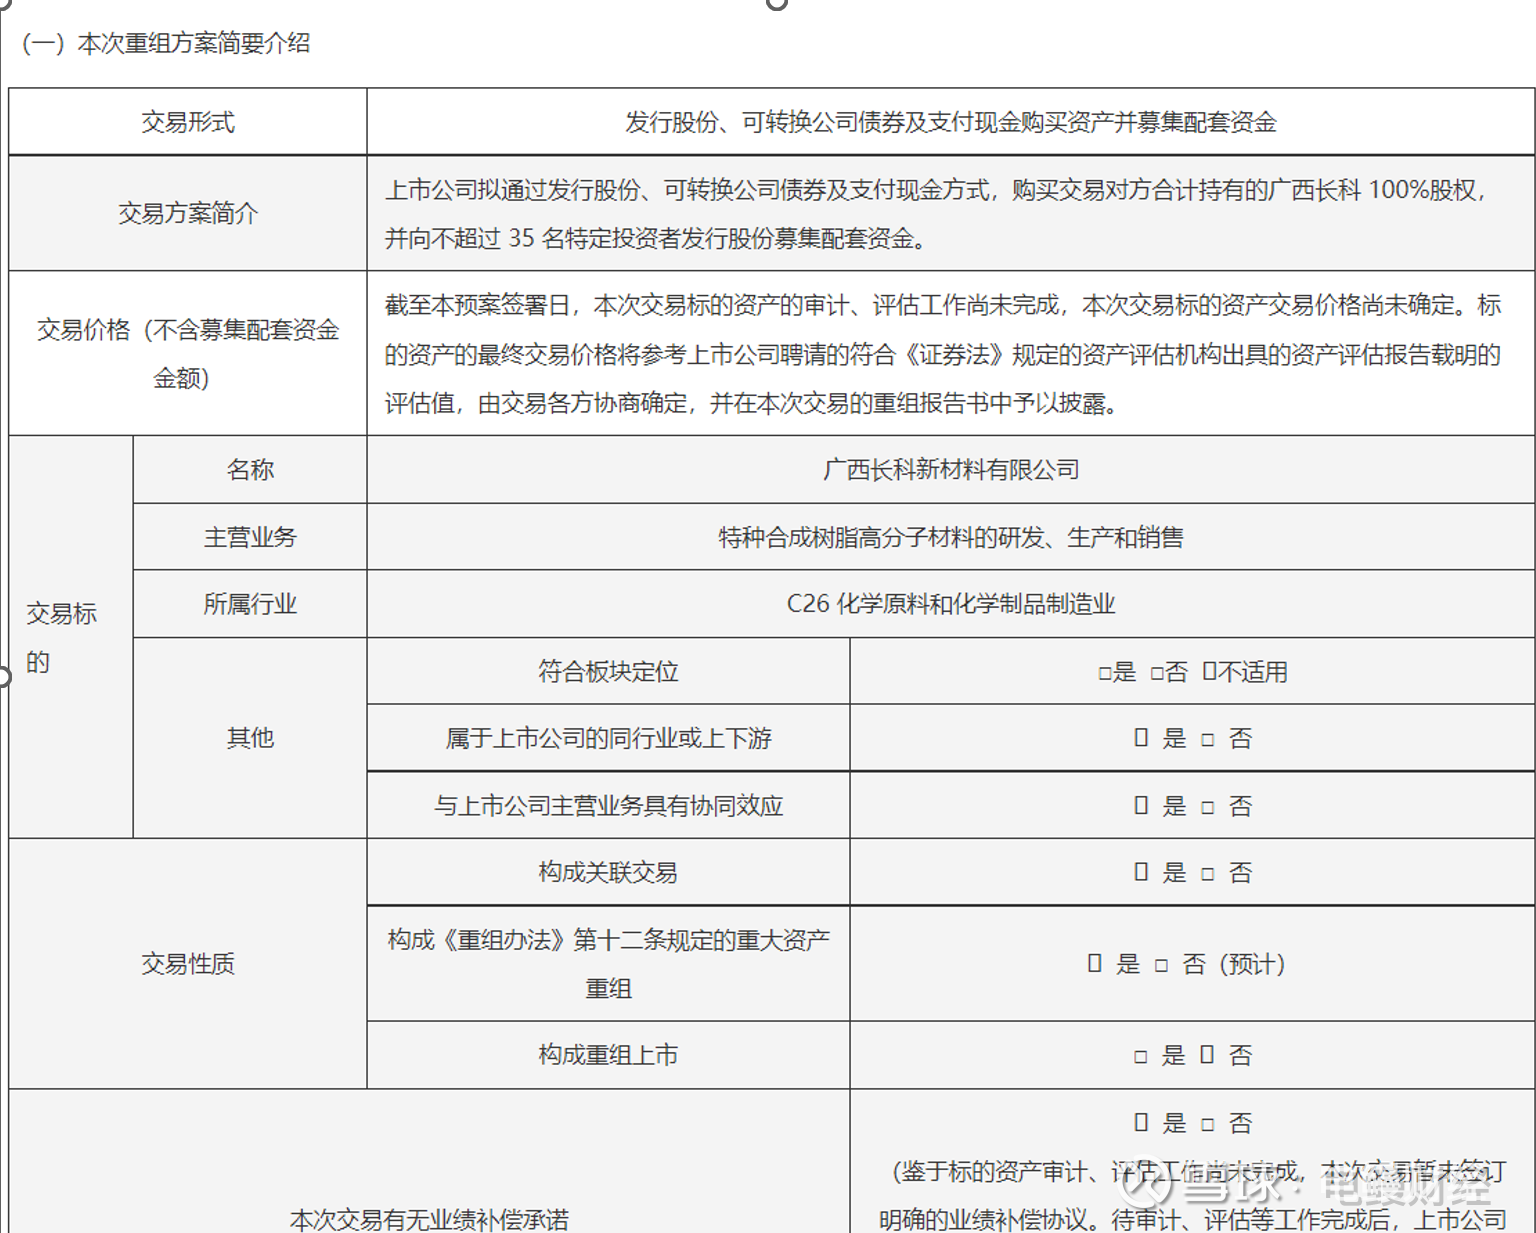Tick the 否 checkbox for 符合板块定位
Image resolution: width=1536 pixels, height=1233 pixels.
point(1156,673)
